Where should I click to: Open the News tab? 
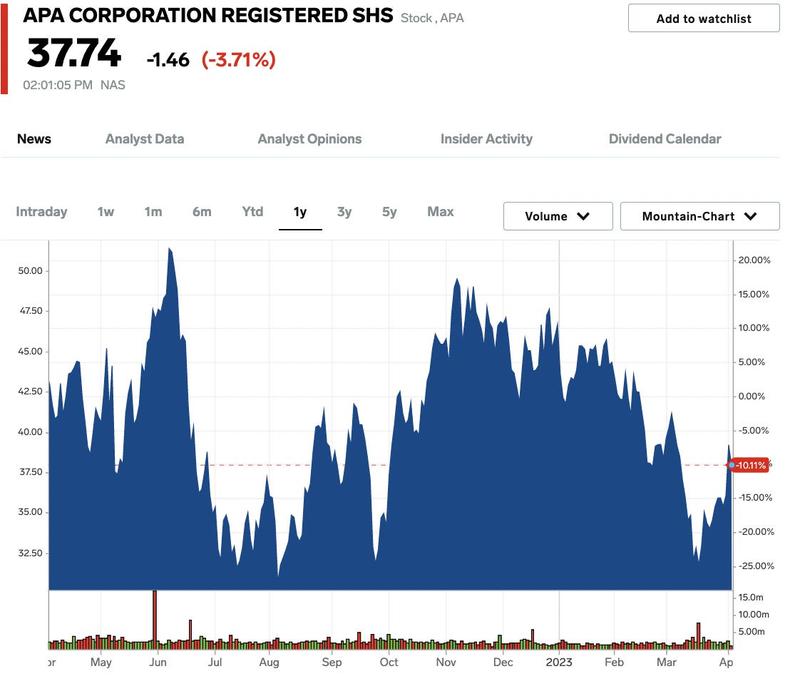[x=34, y=139]
